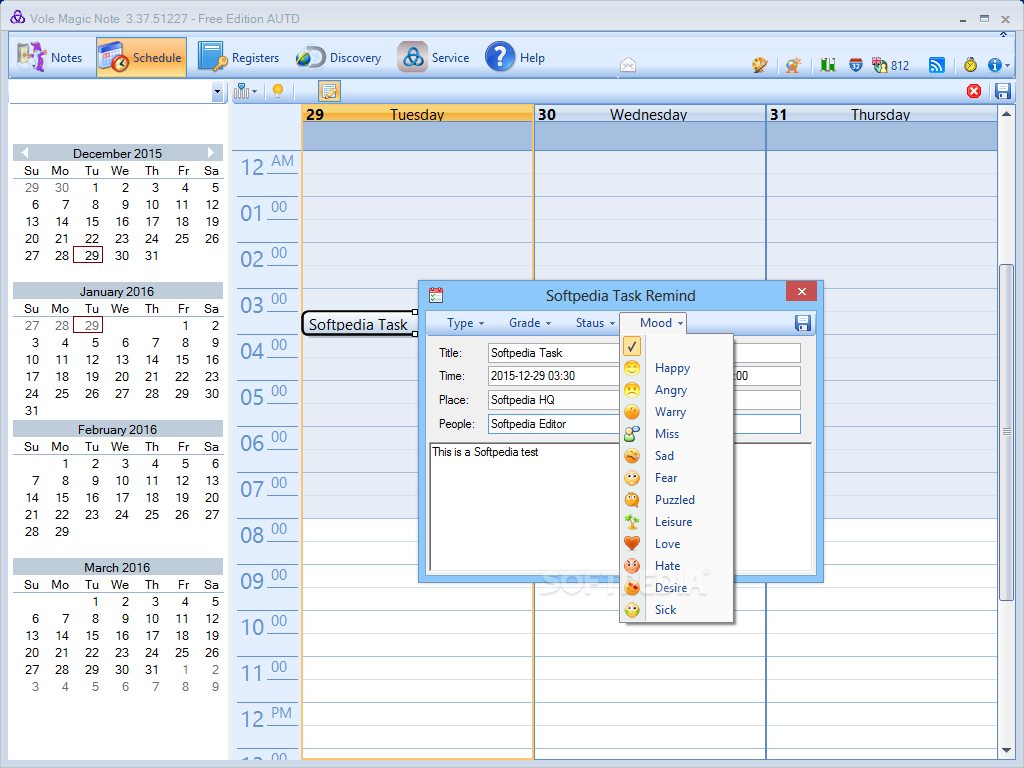Choose the Sad mood
Screen dimensions: 1024x768
676,456
